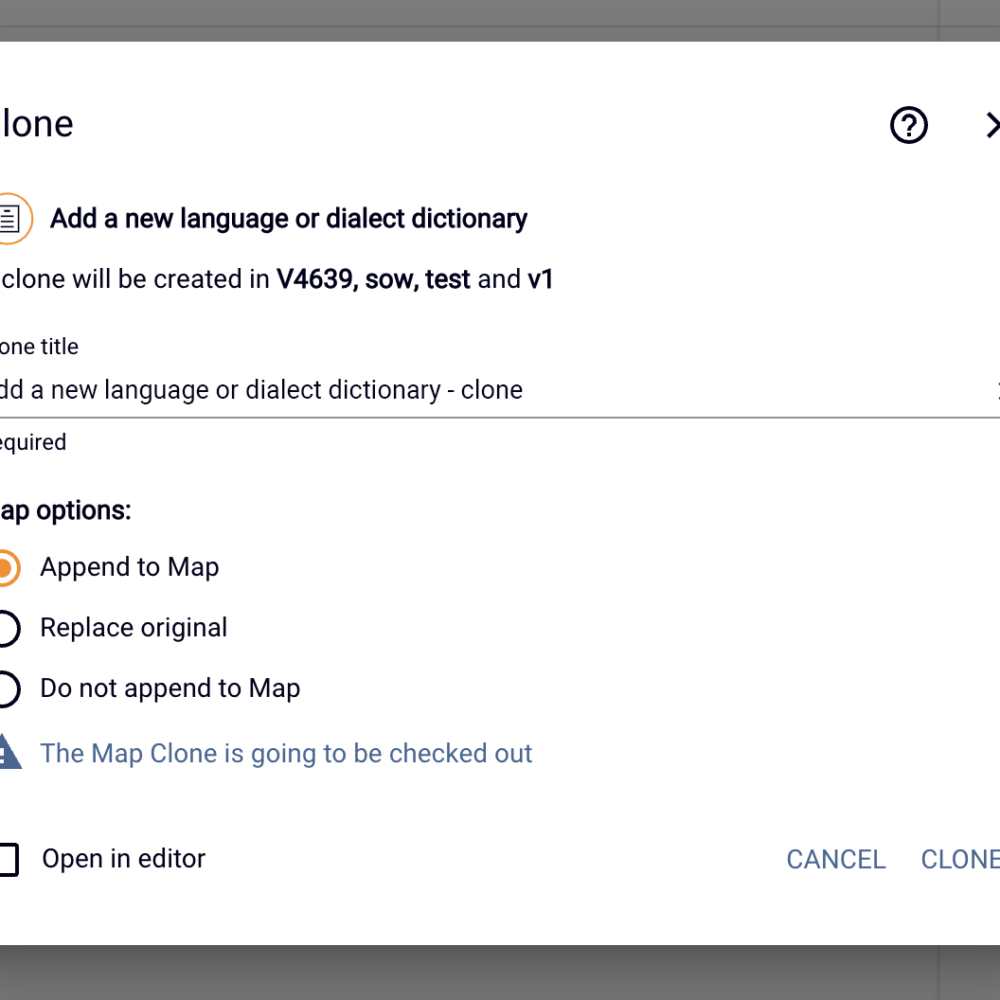Clear the clone title with the field's X icon
Screen dimensions: 1000x1000
click(997, 390)
